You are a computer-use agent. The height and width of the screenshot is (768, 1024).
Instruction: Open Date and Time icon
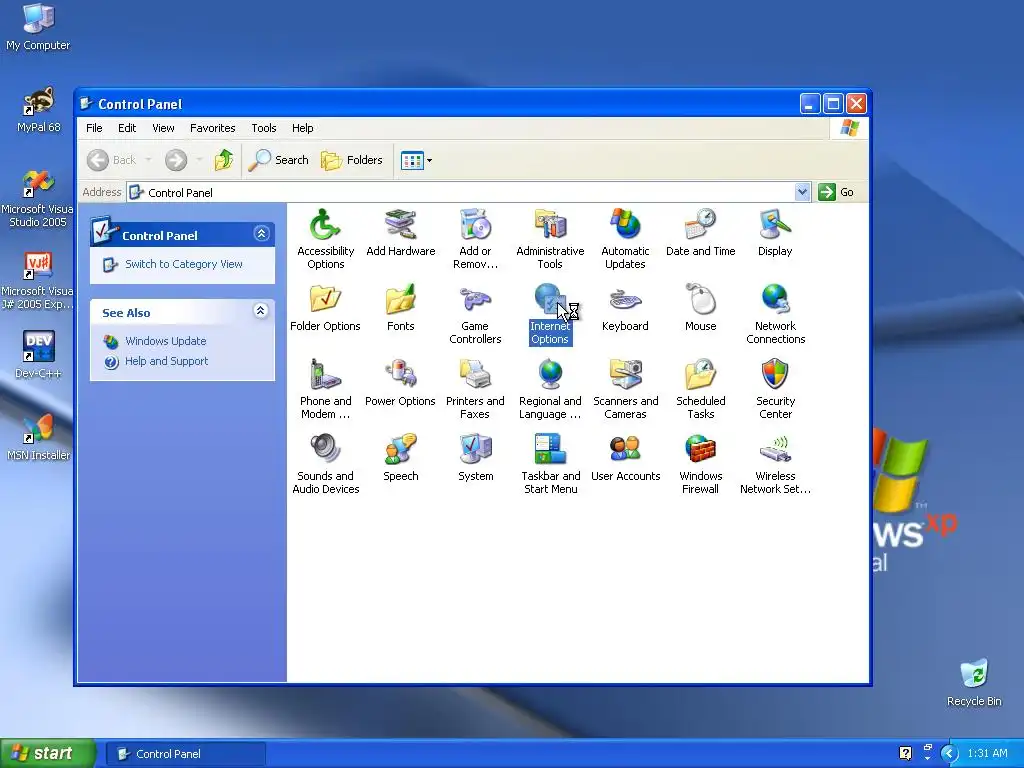click(700, 225)
